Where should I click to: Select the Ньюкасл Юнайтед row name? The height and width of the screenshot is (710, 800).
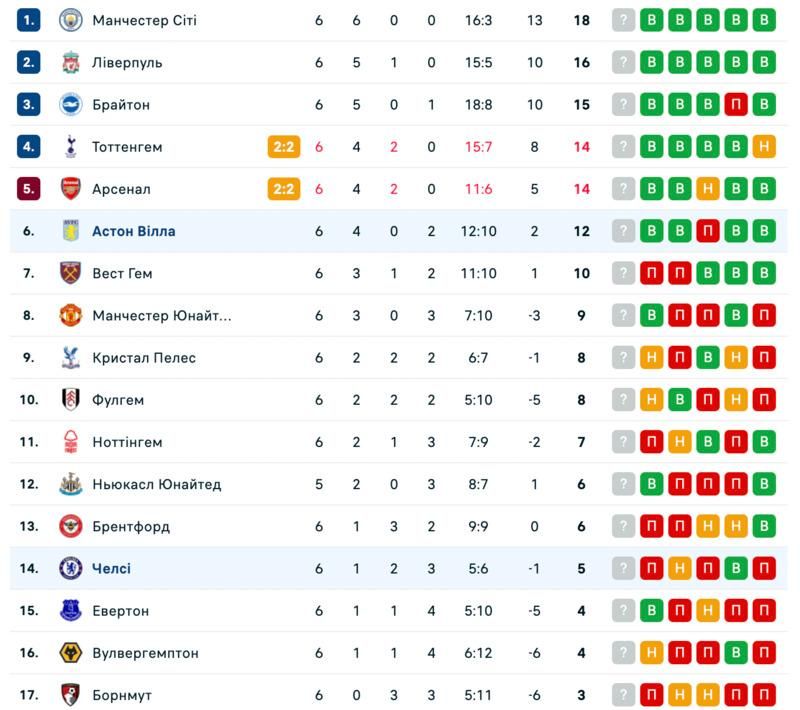click(x=156, y=484)
